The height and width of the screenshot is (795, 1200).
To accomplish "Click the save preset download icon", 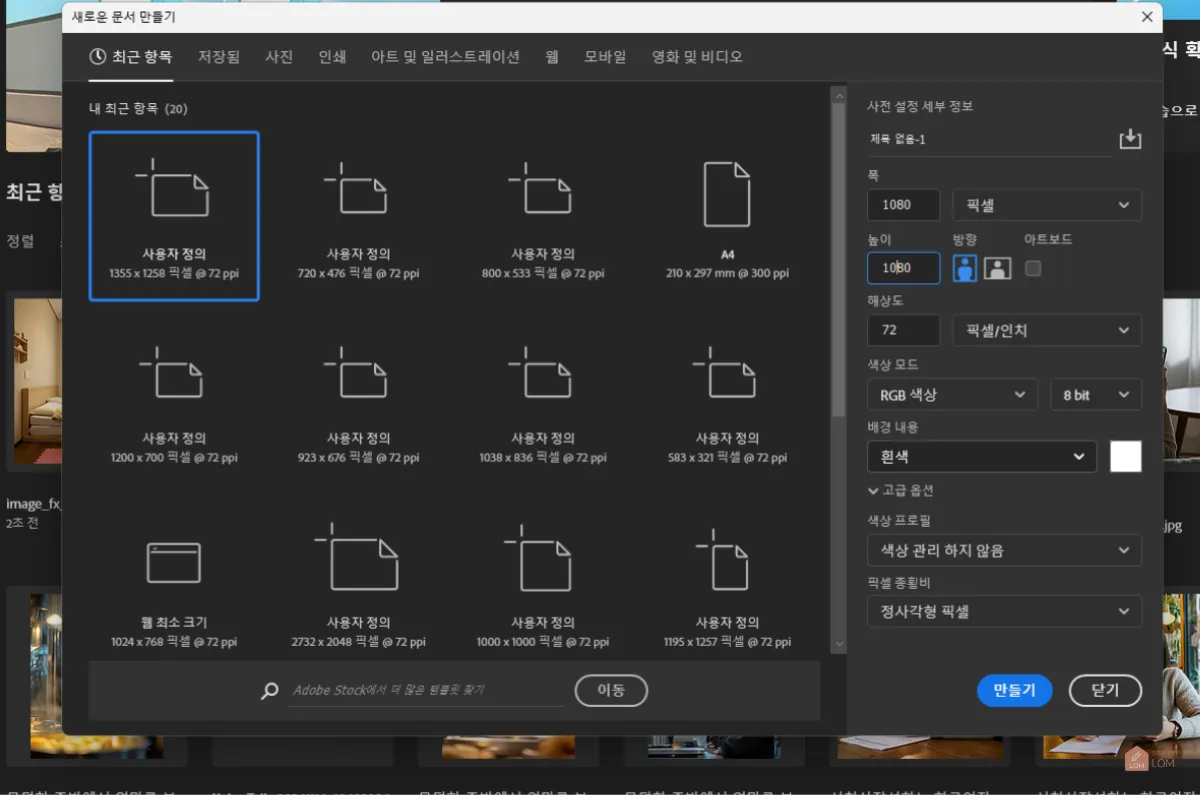I will tap(1130, 139).
